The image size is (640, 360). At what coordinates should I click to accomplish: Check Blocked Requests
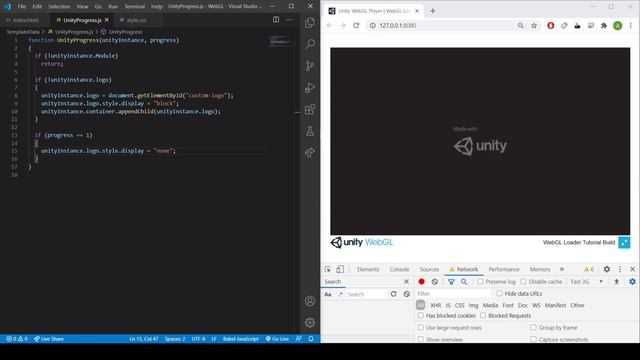483,316
